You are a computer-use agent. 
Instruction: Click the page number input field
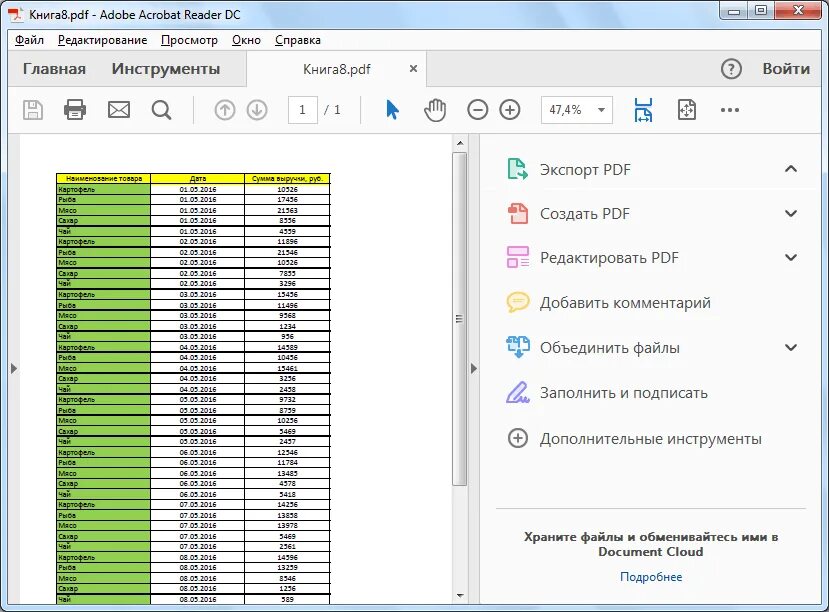tap(302, 110)
